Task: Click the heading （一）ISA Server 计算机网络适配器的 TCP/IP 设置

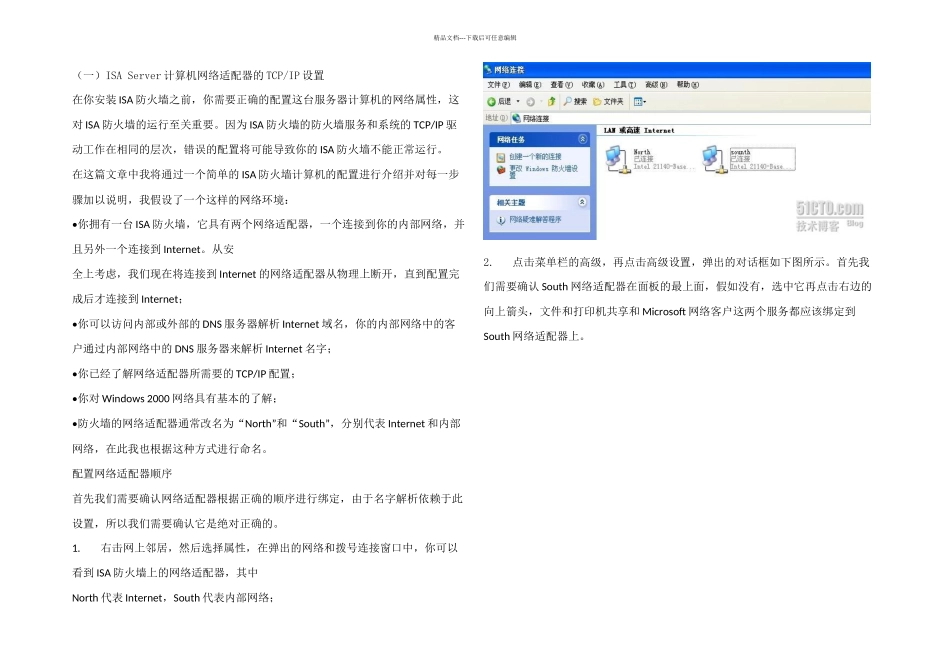Action: point(198,76)
